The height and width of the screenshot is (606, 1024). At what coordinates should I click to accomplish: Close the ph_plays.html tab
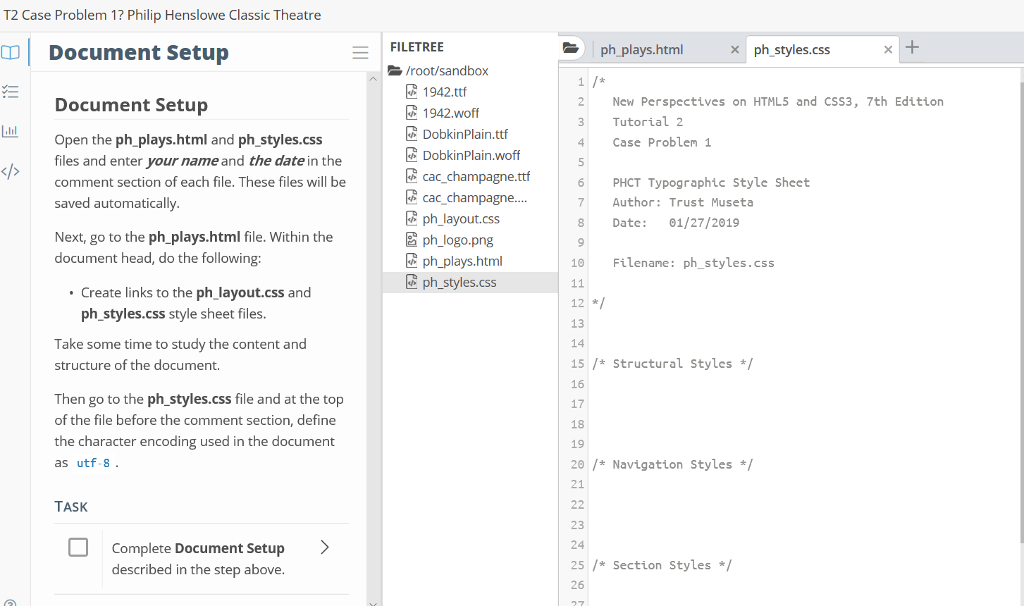(735, 50)
